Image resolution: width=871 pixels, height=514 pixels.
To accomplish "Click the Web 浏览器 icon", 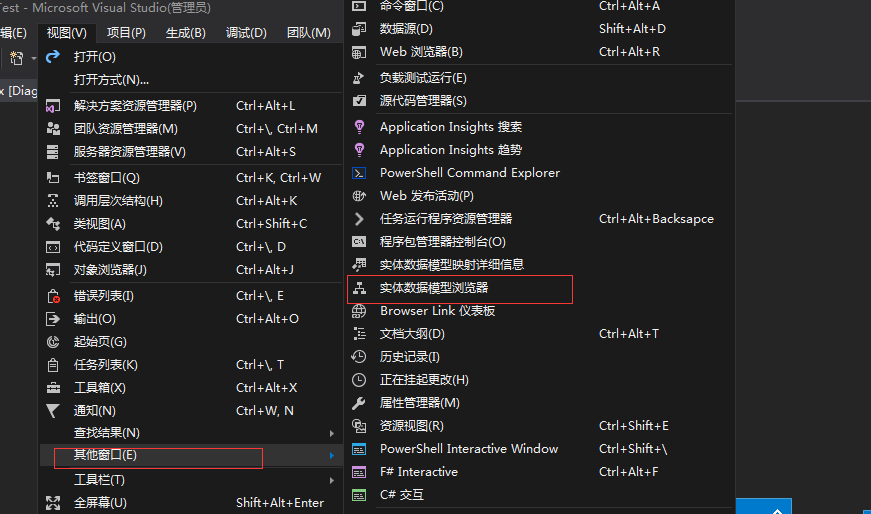I will click(x=359, y=52).
